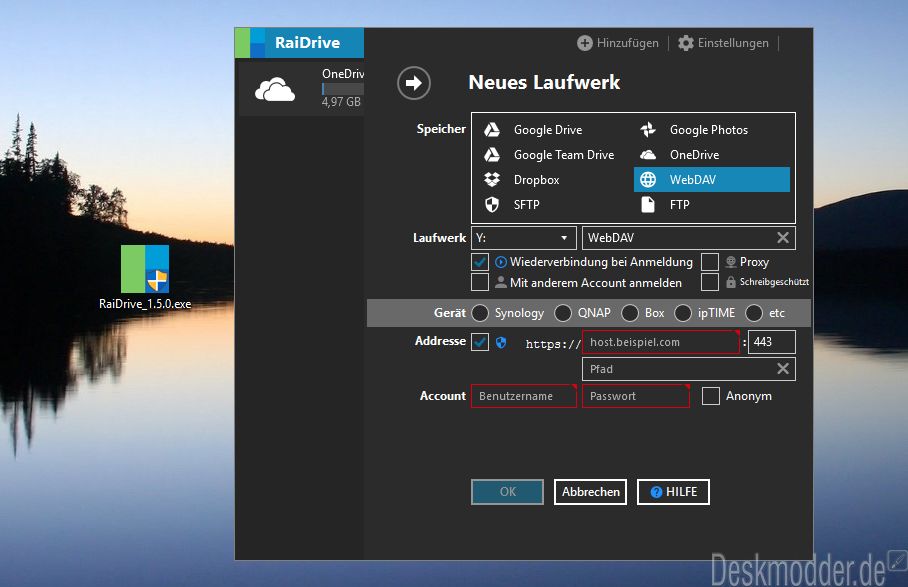Viewport: 908px width, 587px height.
Task: Click the reconnect icon beside Wiederverbindung
Action: pyautogui.click(x=501, y=262)
